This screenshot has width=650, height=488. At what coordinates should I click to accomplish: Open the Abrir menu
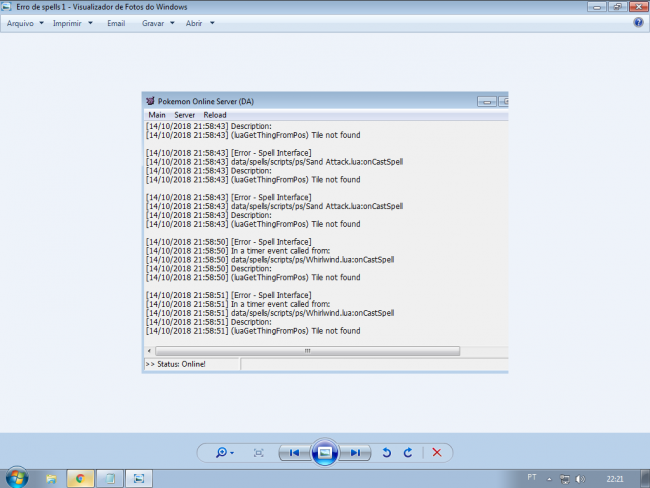tap(194, 23)
